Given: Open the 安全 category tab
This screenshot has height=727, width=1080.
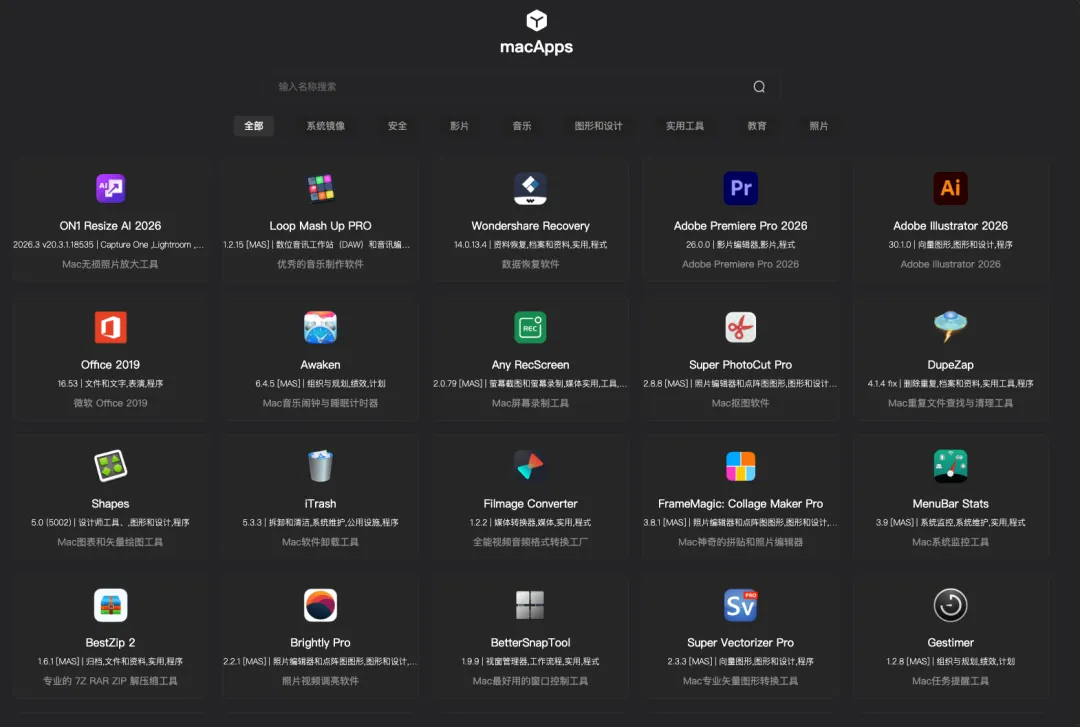Looking at the screenshot, I should [397, 126].
